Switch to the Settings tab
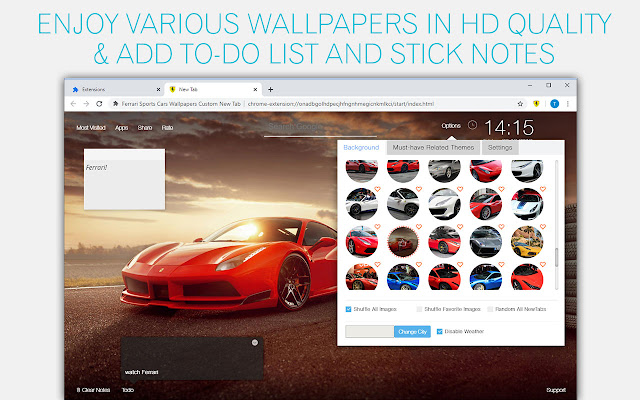Image resolution: width=640 pixels, height=400 pixels. point(500,147)
